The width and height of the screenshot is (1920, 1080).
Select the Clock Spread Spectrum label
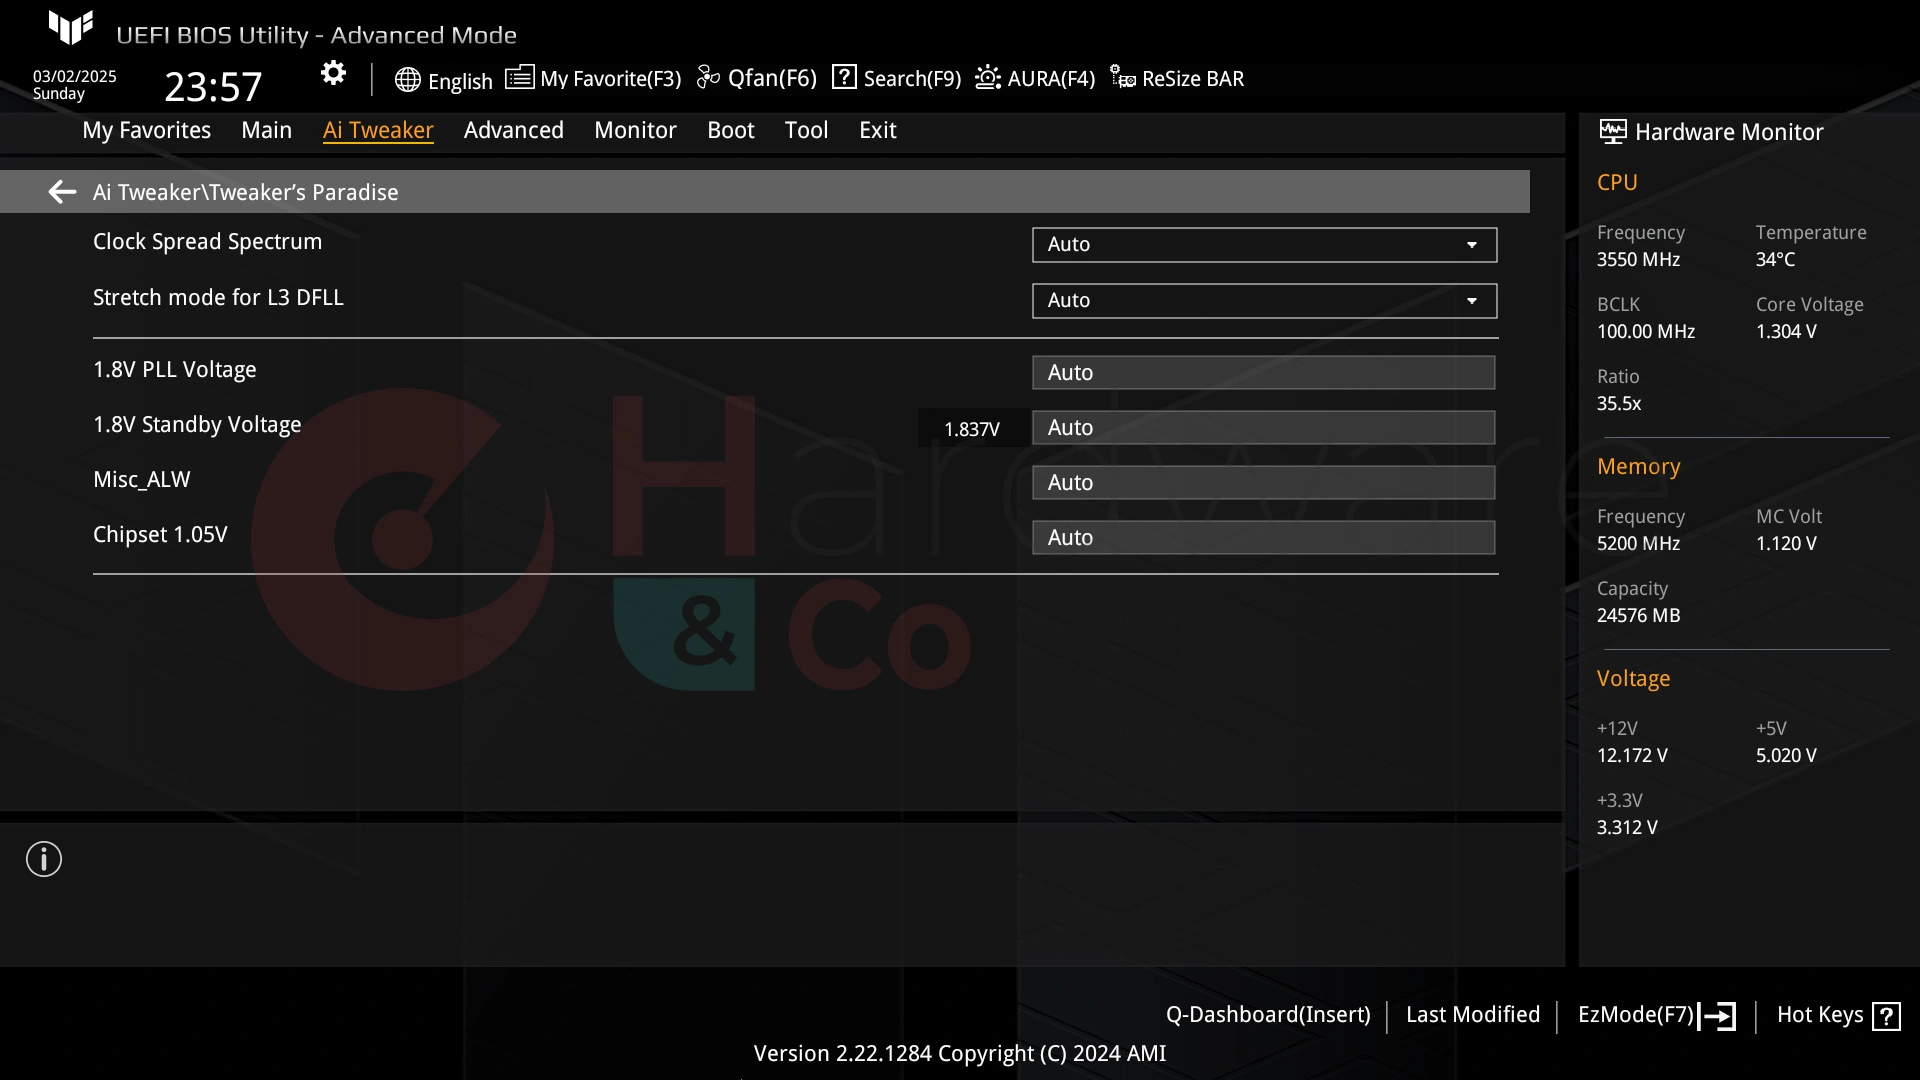[x=207, y=242]
